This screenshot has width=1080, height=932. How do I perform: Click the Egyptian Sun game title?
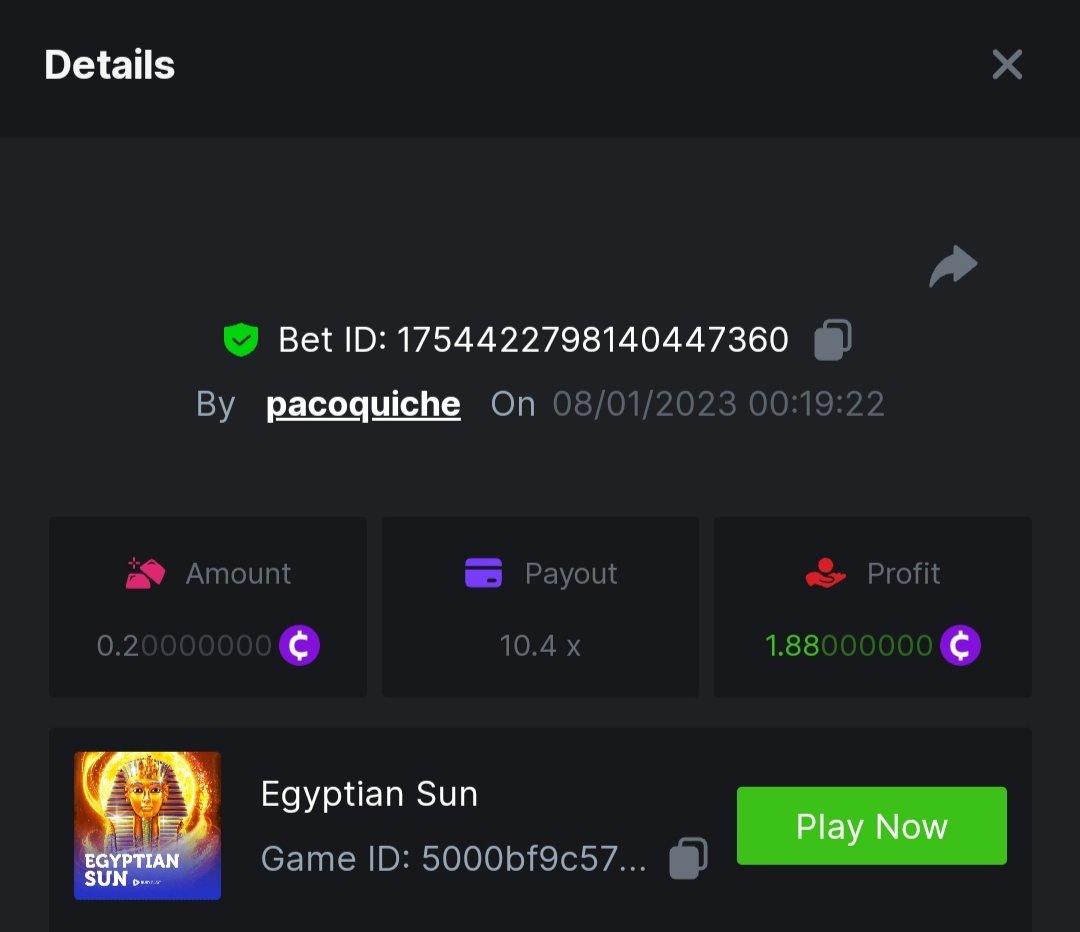click(x=369, y=794)
